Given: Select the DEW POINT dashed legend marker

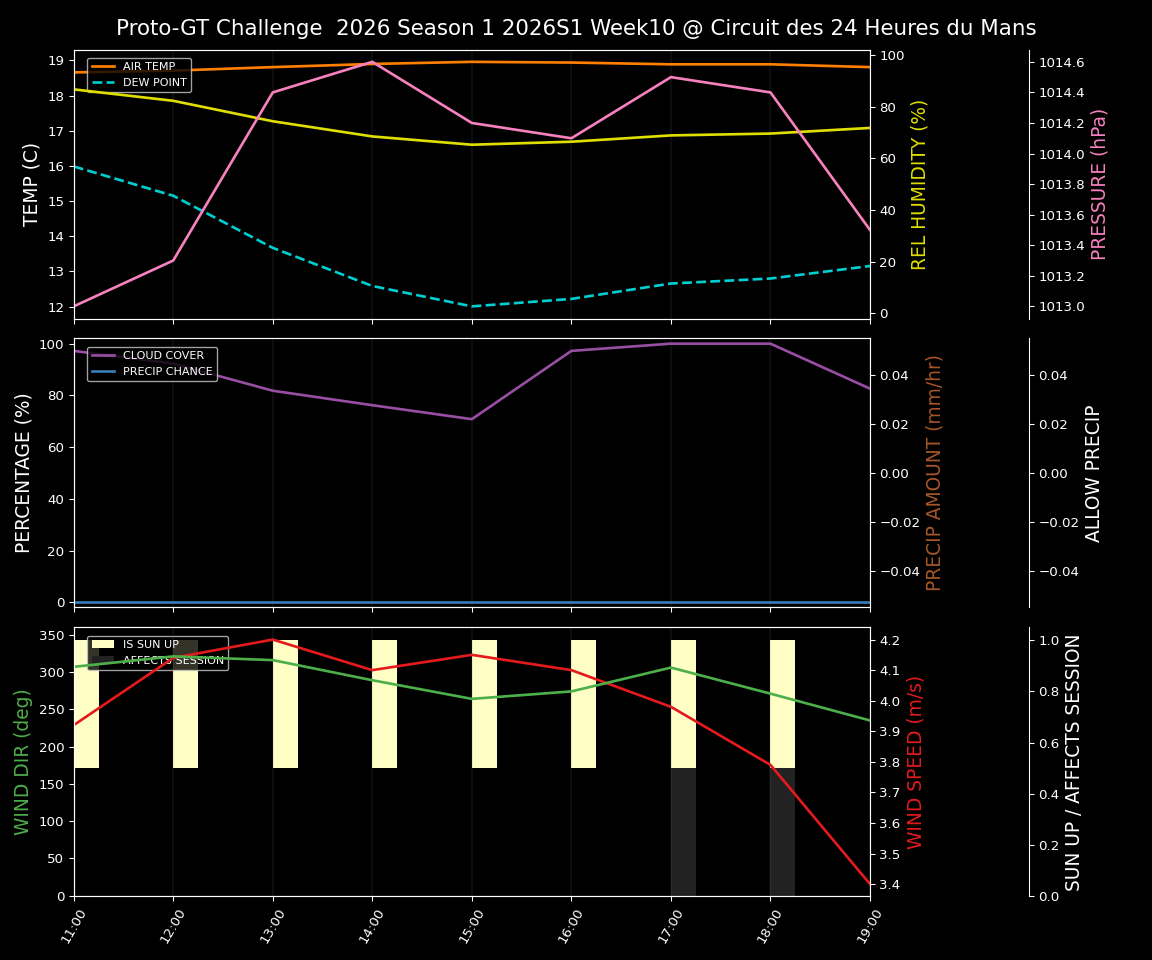Looking at the screenshot, I should tap(101, 83).
